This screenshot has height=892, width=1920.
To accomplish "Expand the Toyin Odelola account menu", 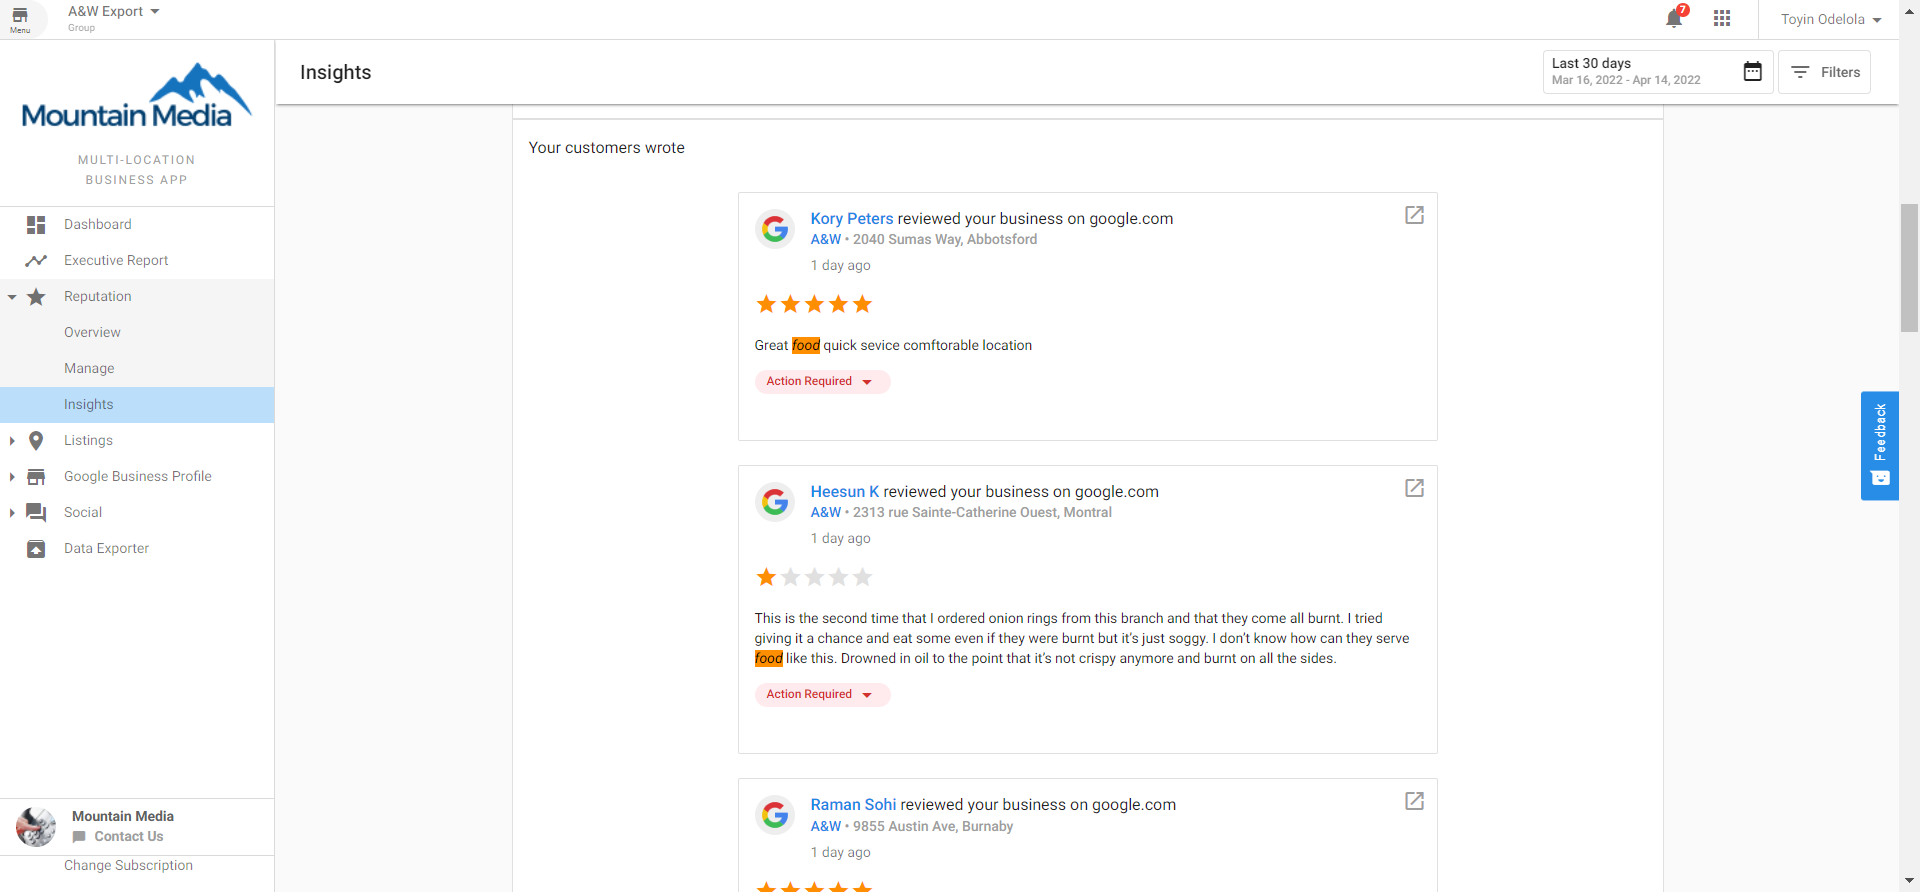I will pyautogui.click(x=1830, y=20).
